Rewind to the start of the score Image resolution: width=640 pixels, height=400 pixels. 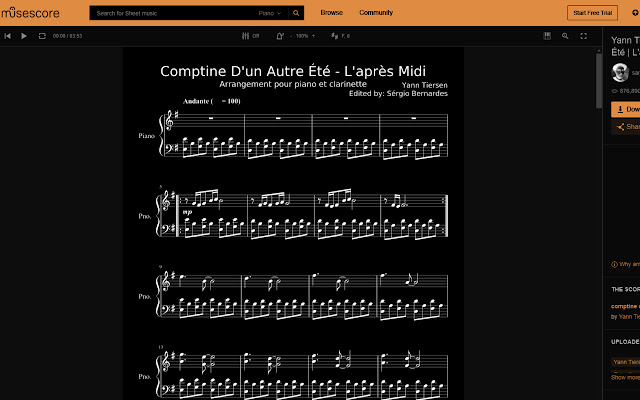click(7, 36)
